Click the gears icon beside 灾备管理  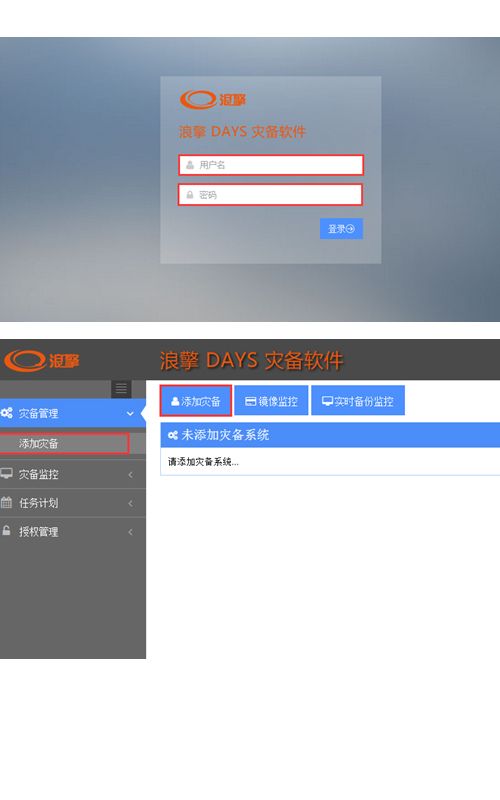click(7, 413)
